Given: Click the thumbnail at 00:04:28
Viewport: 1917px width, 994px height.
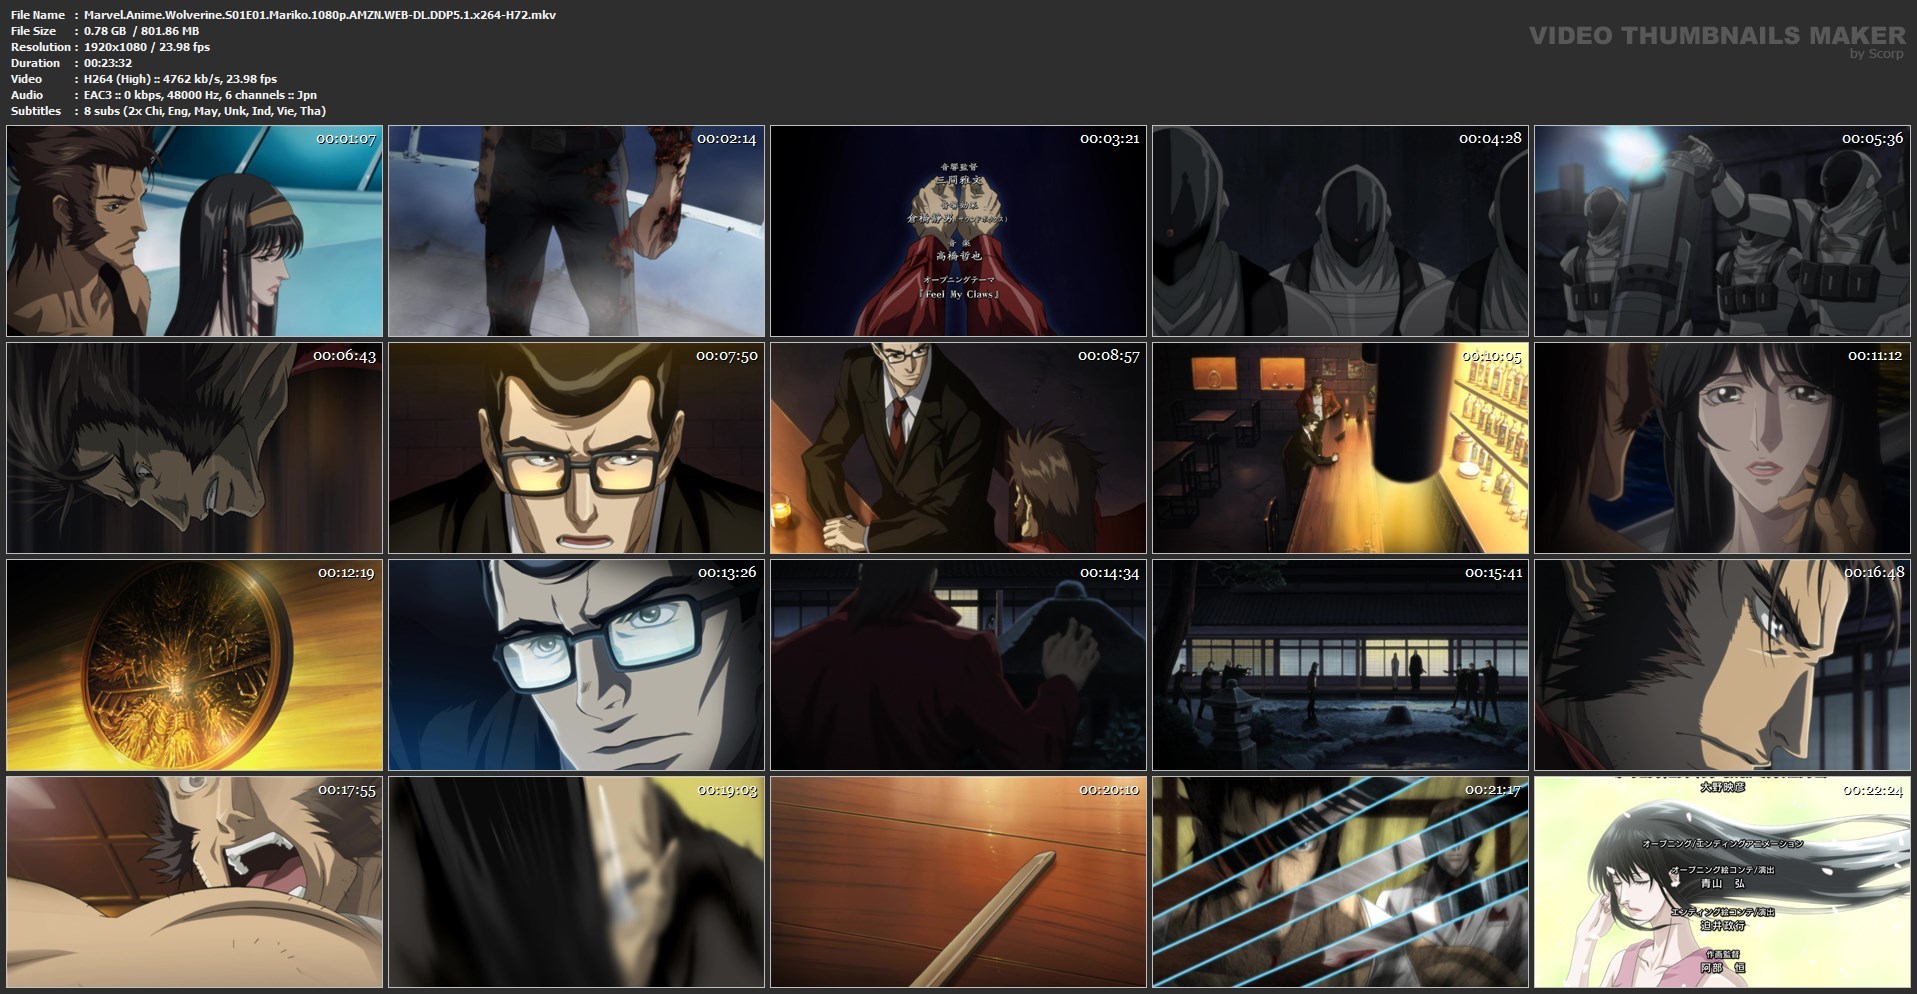Looking at the screenshot, I should click(1341, 231).
